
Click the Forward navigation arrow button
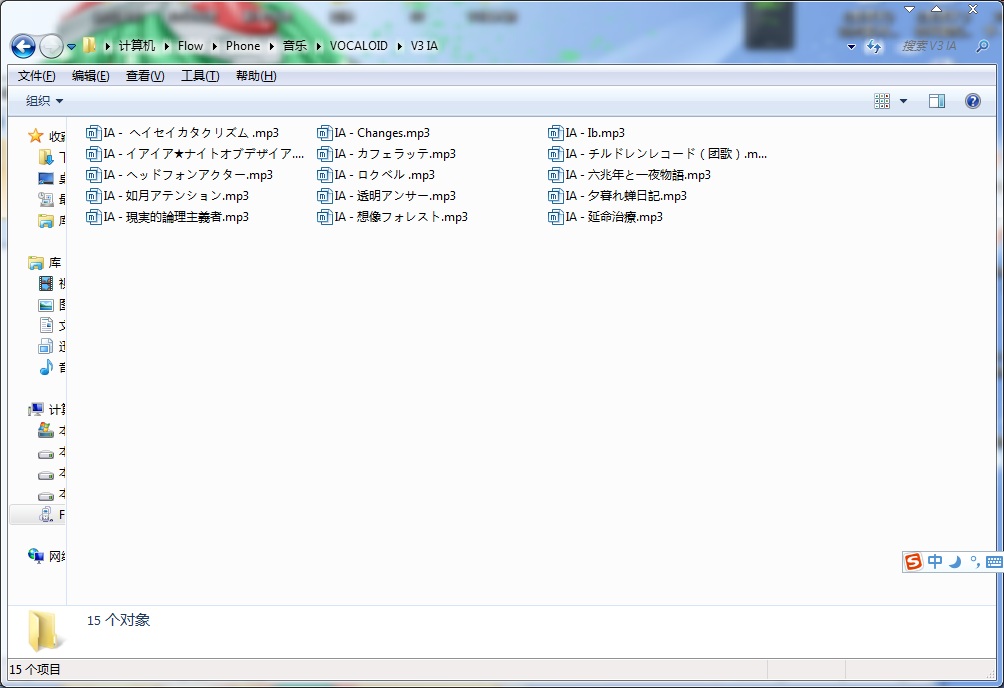[x=51, y=46]
